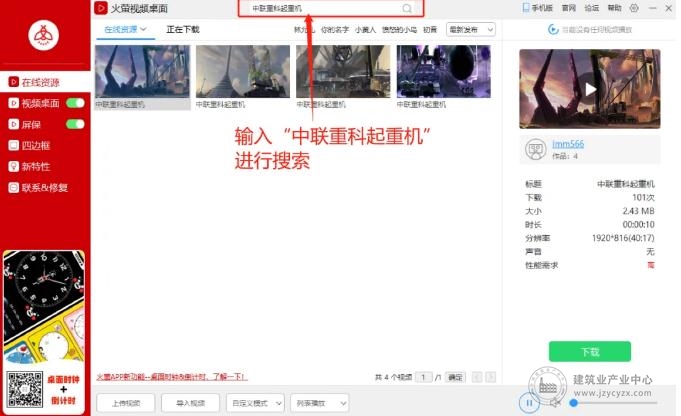The image size is (681, 416).
Task: Click the firefly logo in the sidebar
Action: (x=43, y=35)
